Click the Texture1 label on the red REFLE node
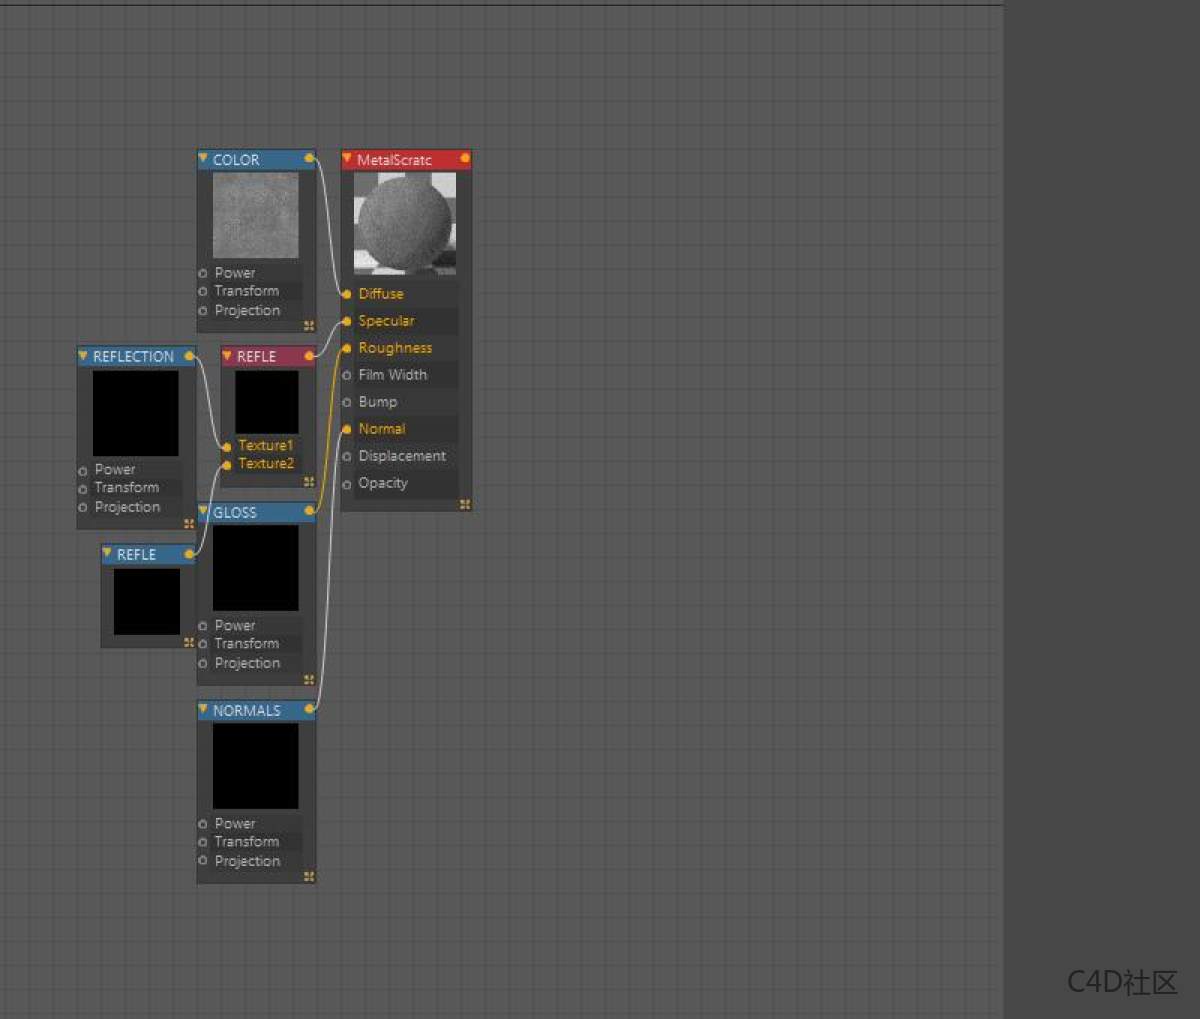Image resolution: width=1200 pixels, height=1019 pixels. pyautogui.click(x=266, y=445)
